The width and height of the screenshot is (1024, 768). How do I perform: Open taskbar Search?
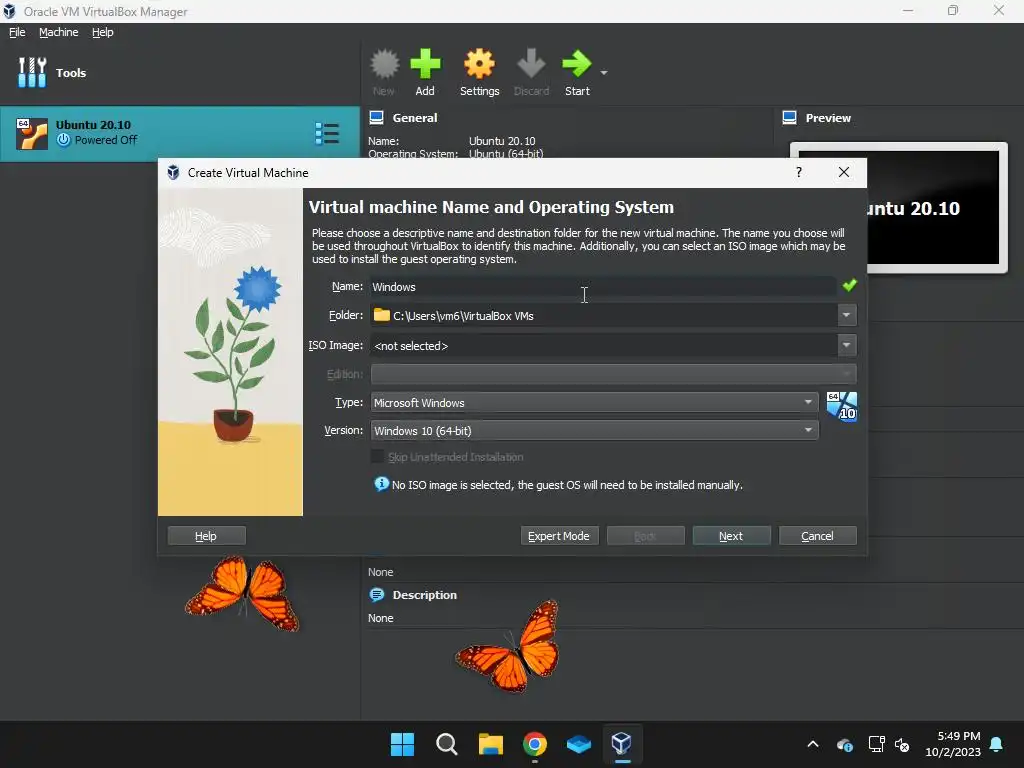(447, 744)
